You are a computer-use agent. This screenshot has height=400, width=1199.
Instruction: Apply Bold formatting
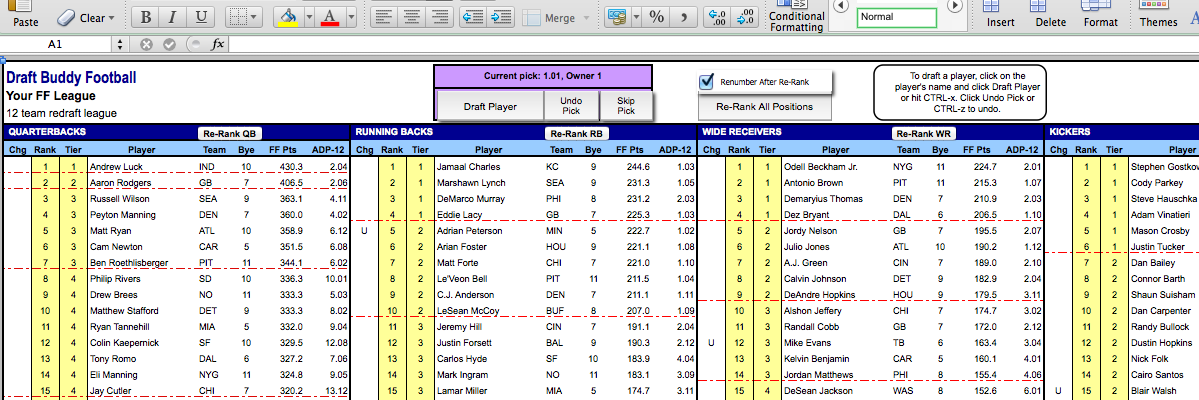coord(146,18)
